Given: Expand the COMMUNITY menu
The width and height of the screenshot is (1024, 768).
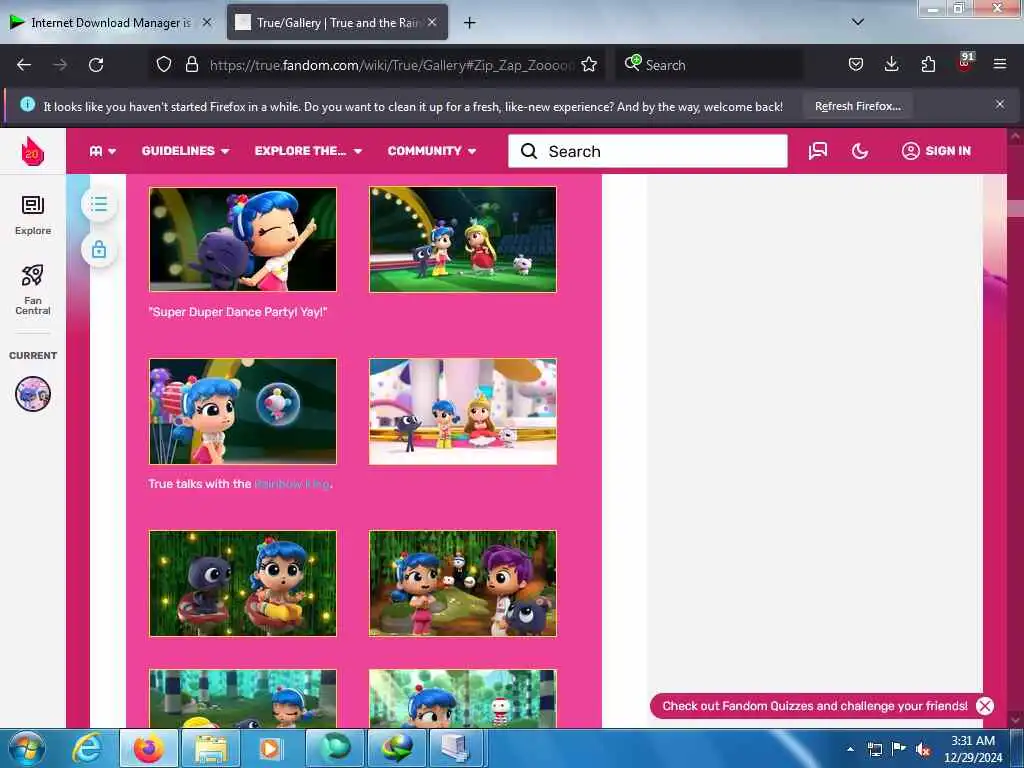Looking at the screenshot, I should pos(432,151).
